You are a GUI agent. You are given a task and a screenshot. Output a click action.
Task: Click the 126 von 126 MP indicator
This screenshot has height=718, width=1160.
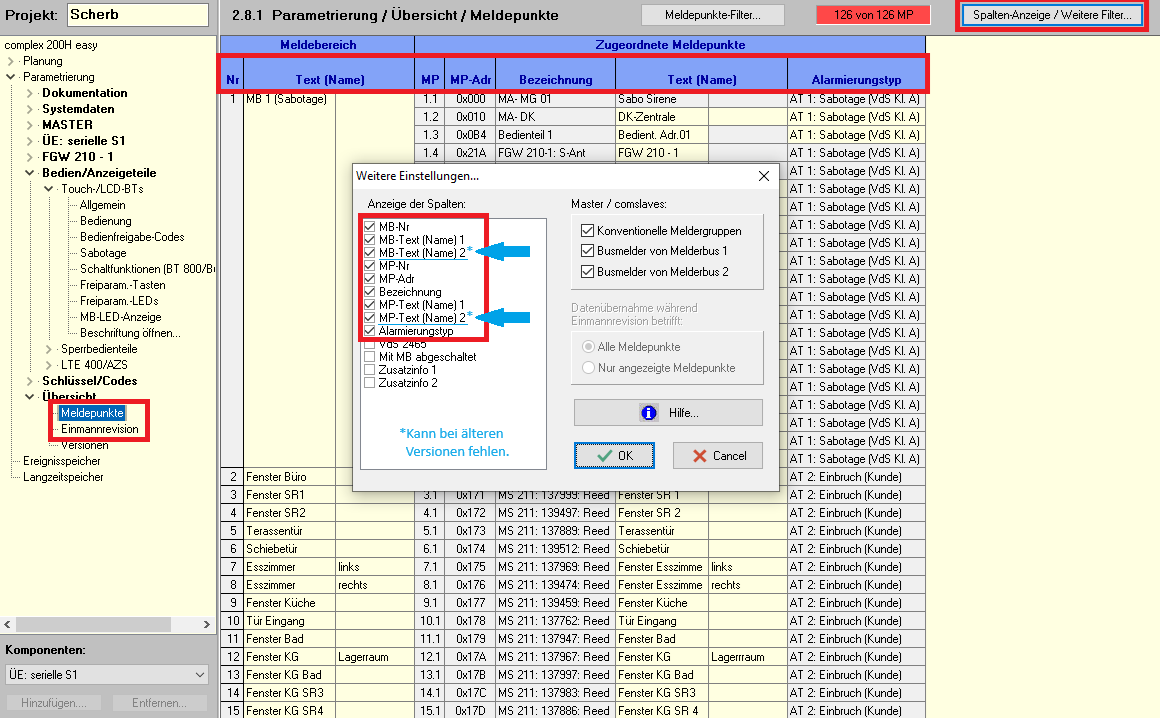coord(873,15)
